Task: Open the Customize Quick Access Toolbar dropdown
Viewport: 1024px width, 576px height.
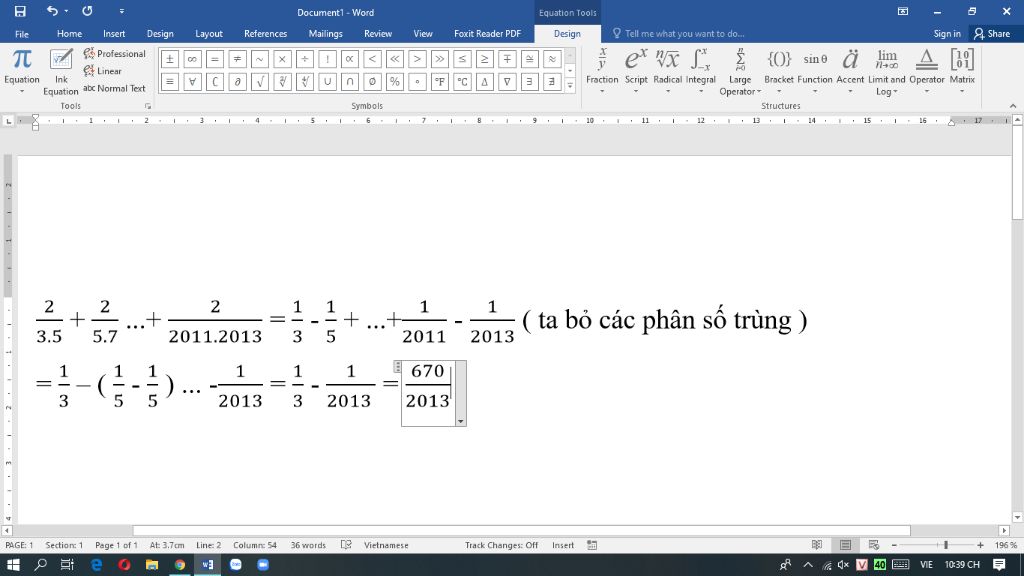Action: [x=121, y=11]
